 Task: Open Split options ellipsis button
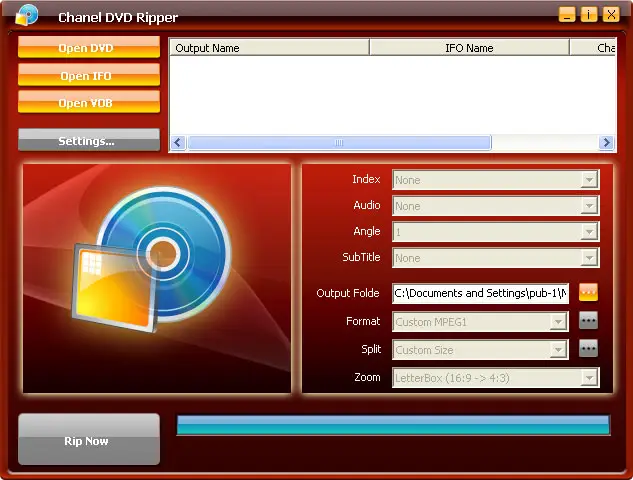(x=588, y=349)
